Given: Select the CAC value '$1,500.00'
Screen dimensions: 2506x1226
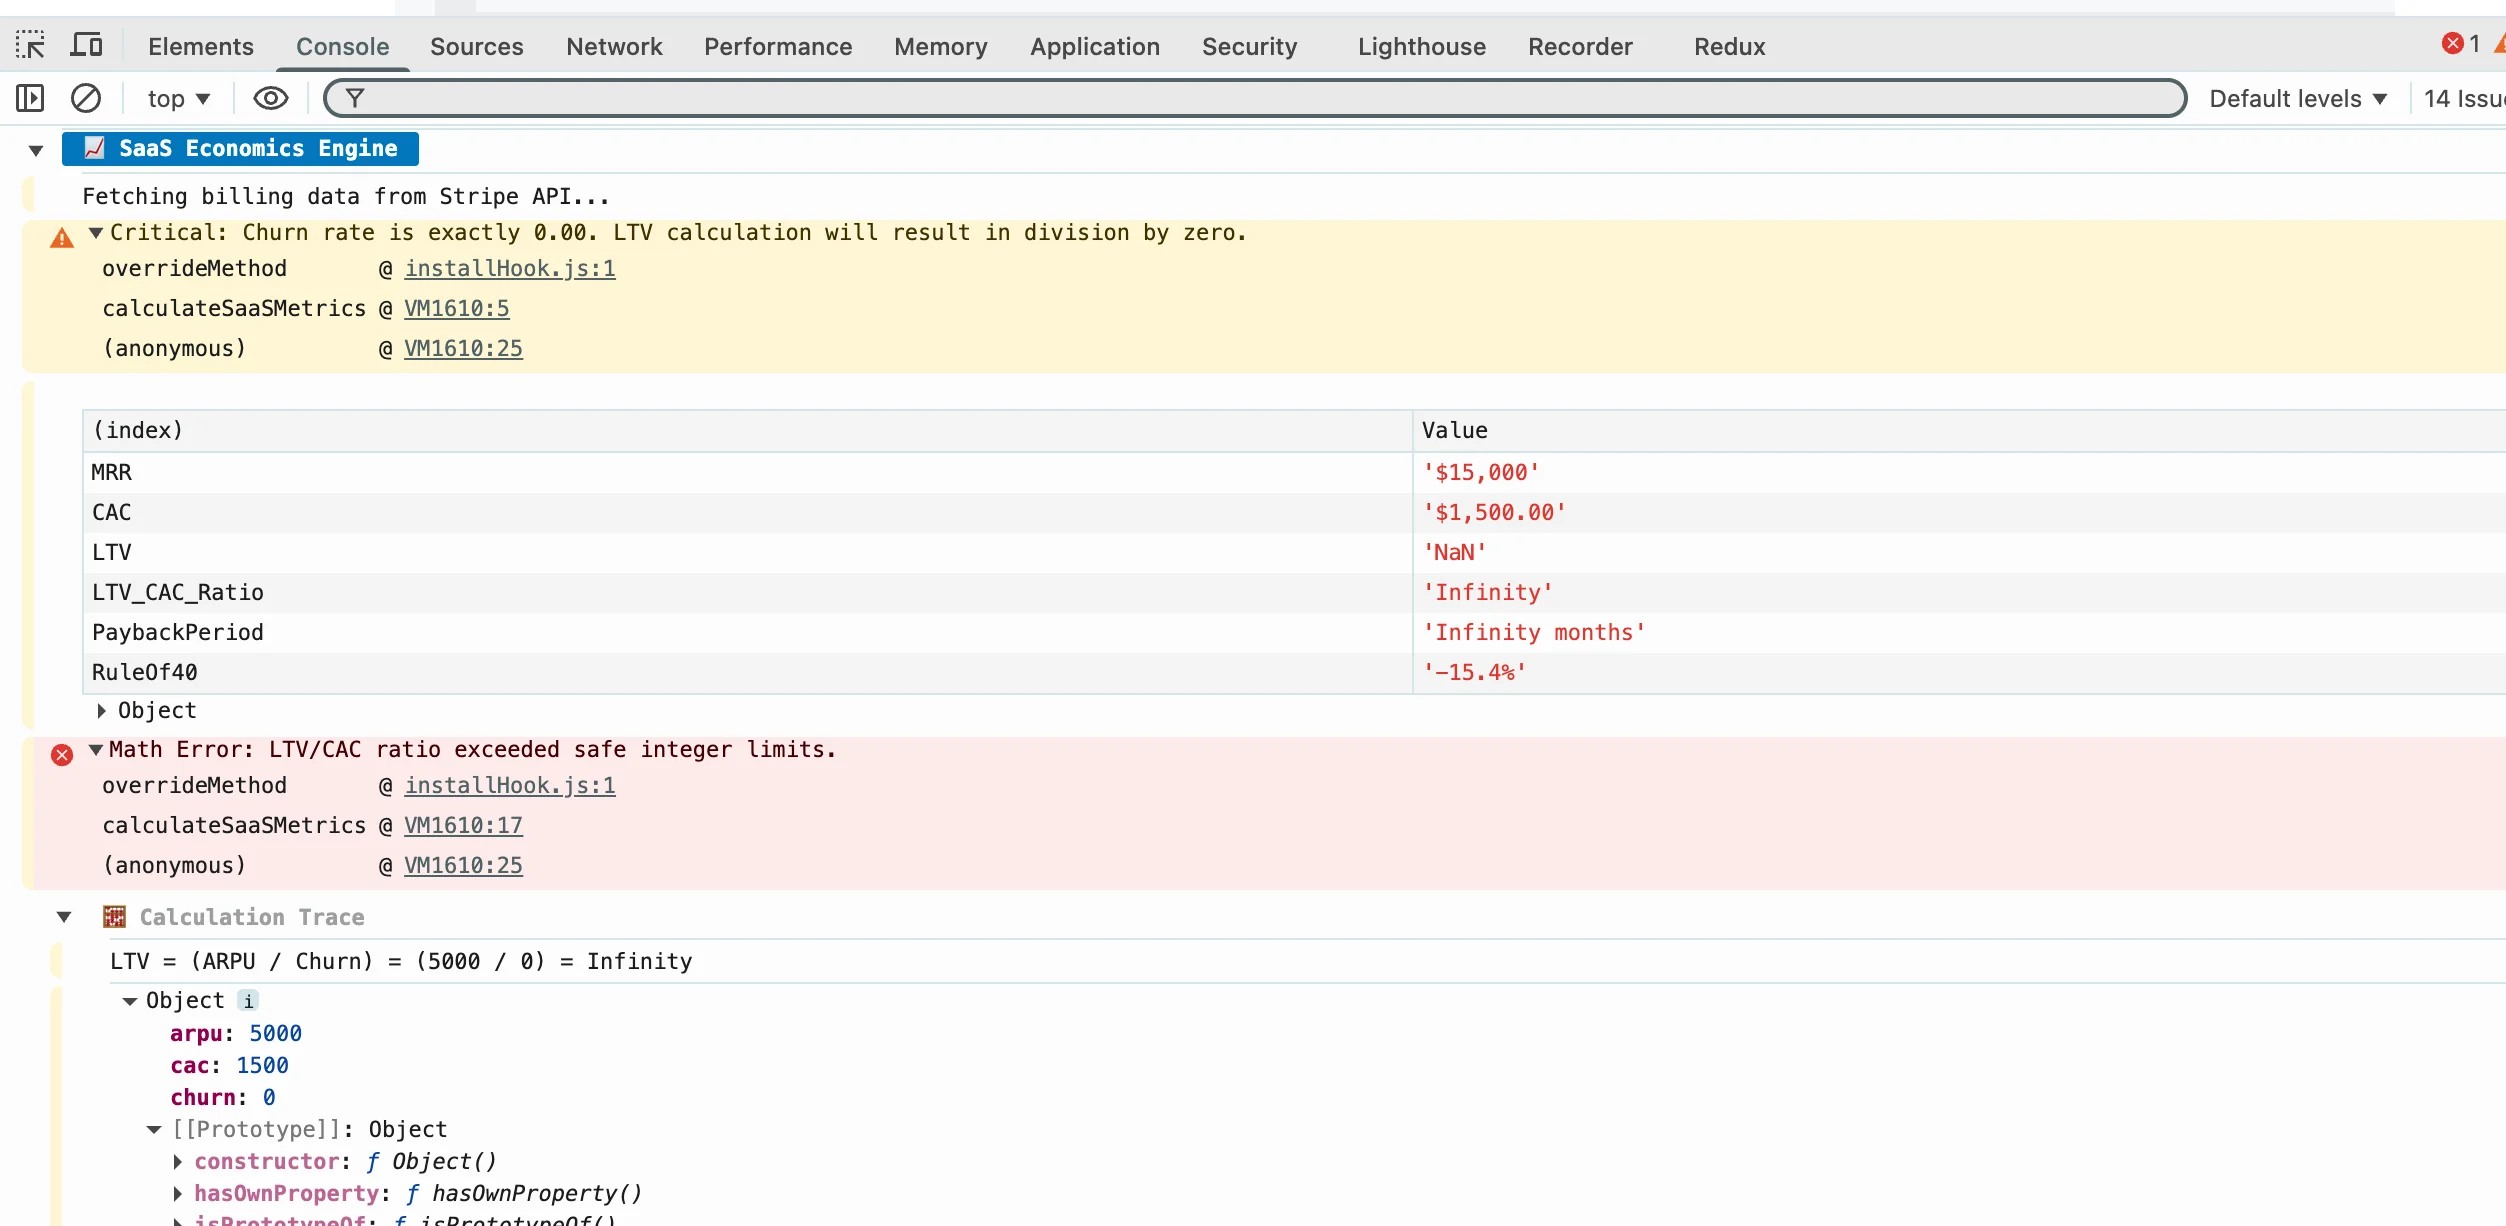Looking at the screenshot, I should [x=1494, y=513].
